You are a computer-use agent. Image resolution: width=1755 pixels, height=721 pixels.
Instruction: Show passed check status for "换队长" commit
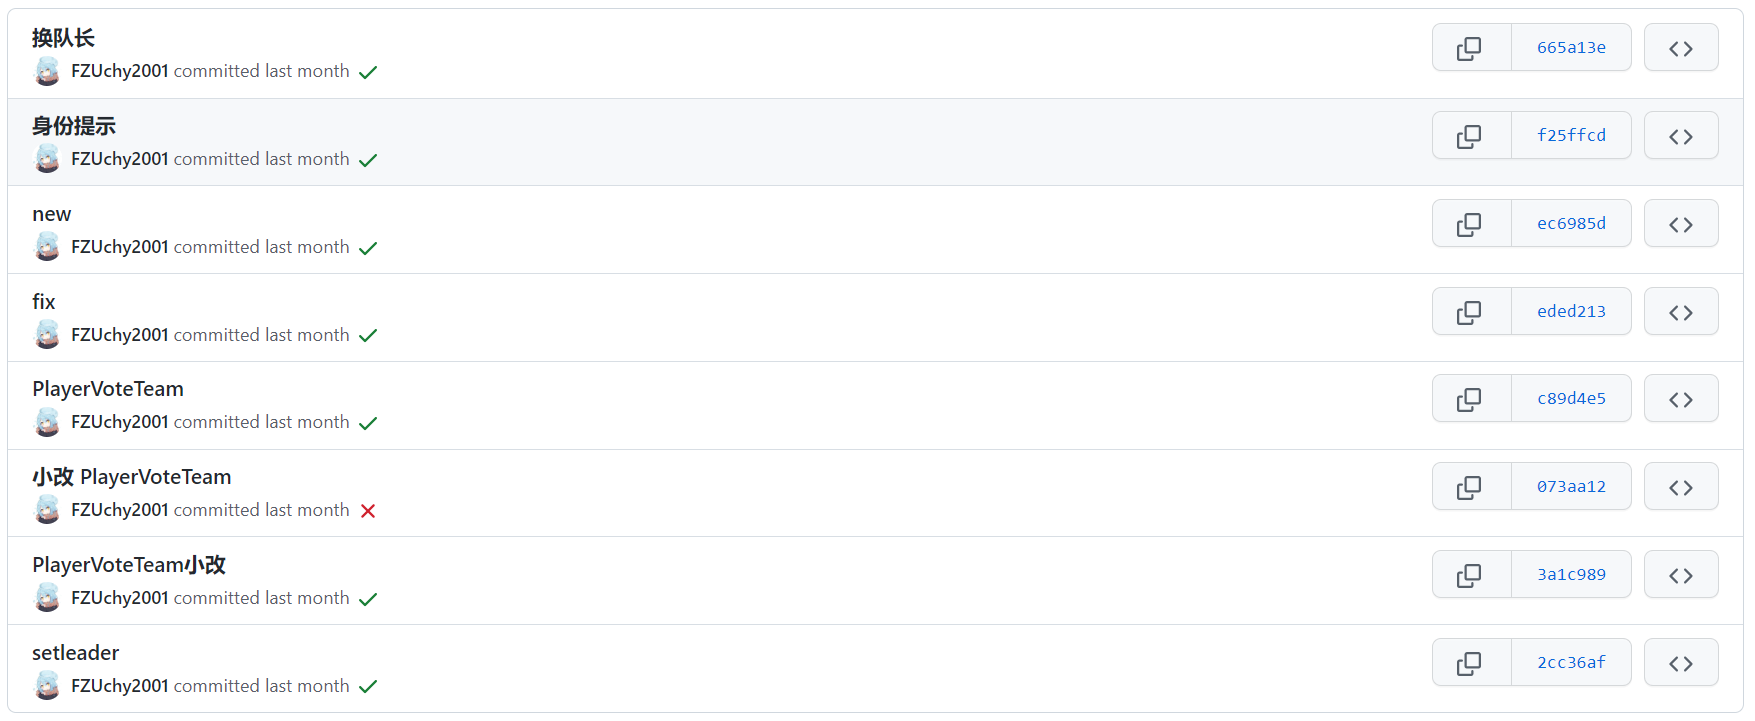(368, 72)
